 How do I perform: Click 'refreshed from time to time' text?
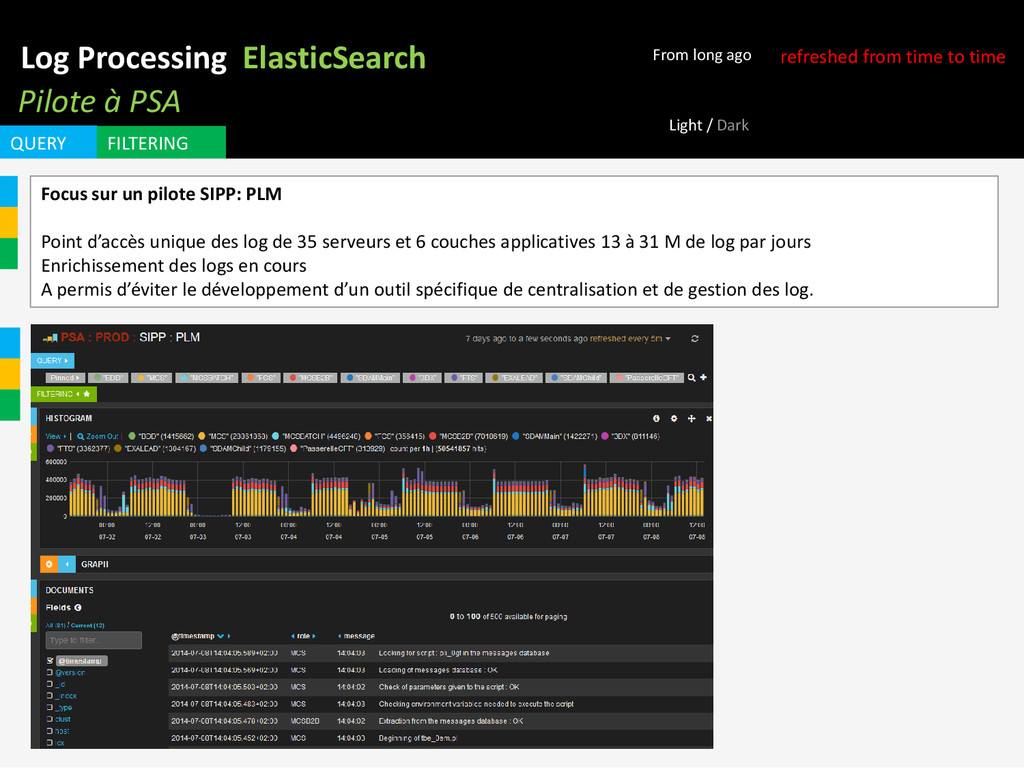coord(893,57)
